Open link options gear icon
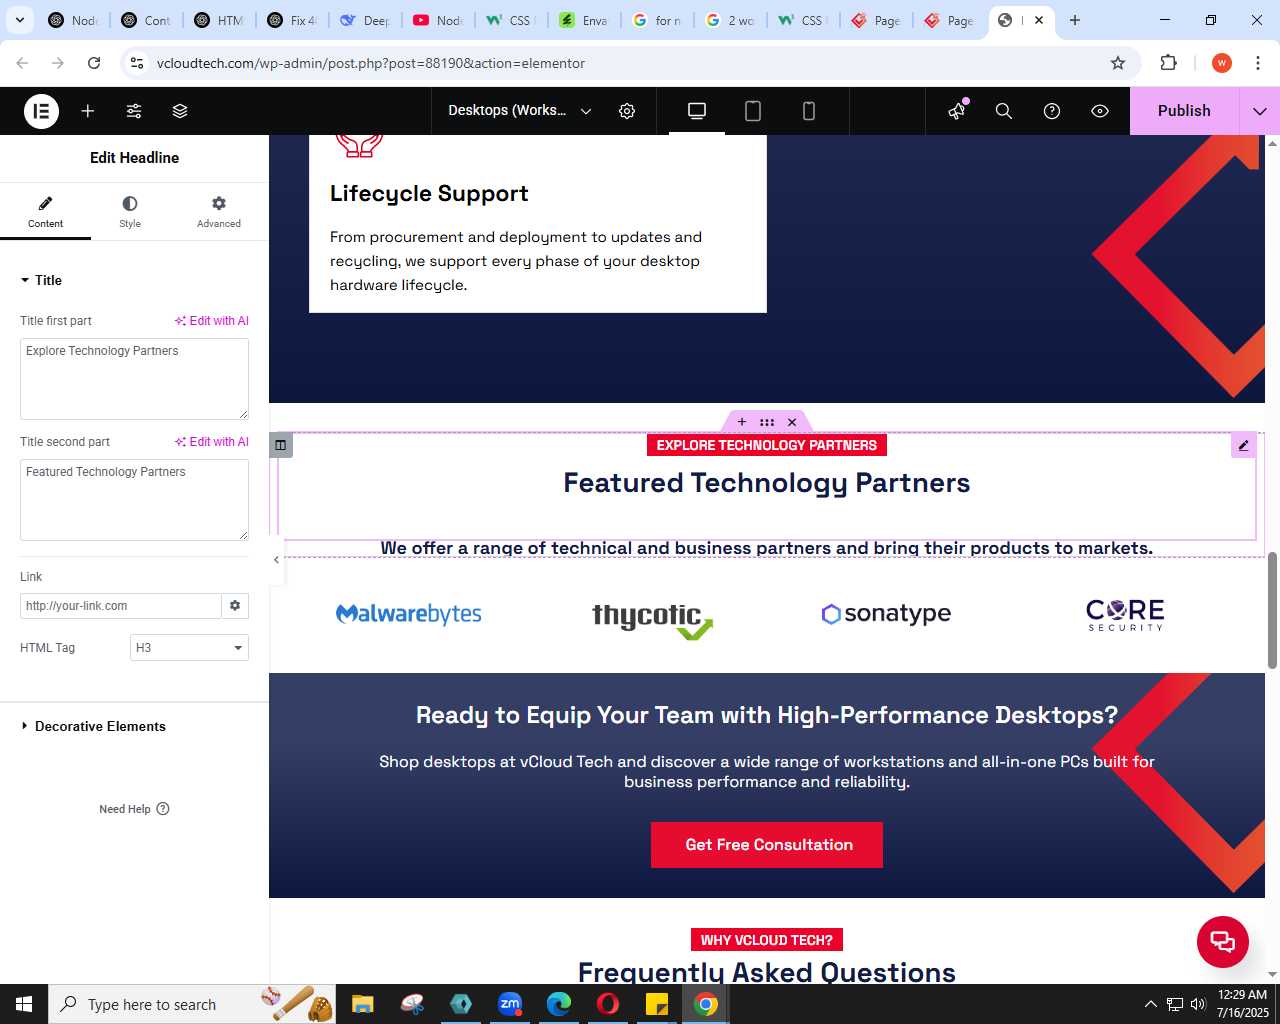1280x1024 pixels. 235,606
